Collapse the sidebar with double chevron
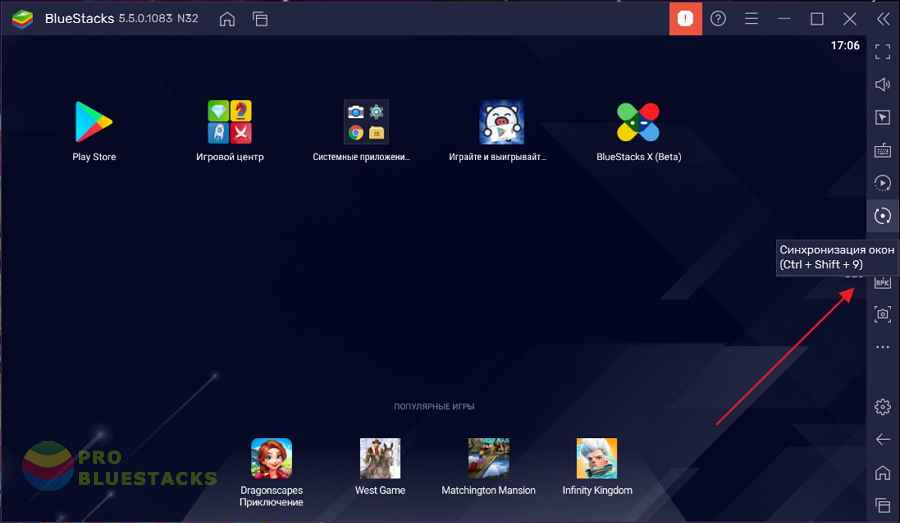Screen dimensions: 900x523 click(882, 19)
